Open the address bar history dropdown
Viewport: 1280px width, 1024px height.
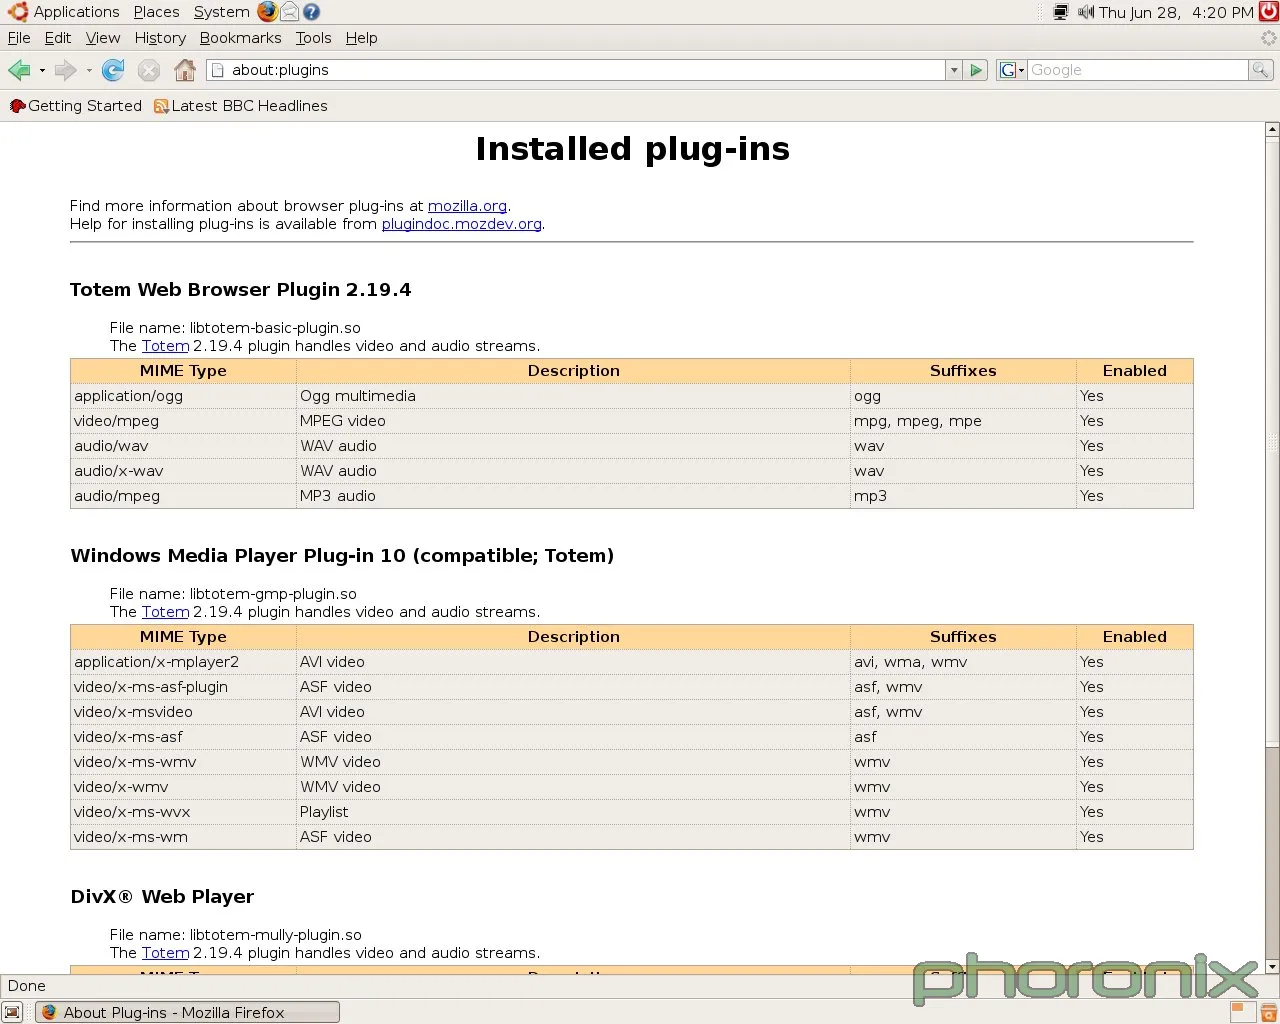pyautogui.click(x=954, y=70)
